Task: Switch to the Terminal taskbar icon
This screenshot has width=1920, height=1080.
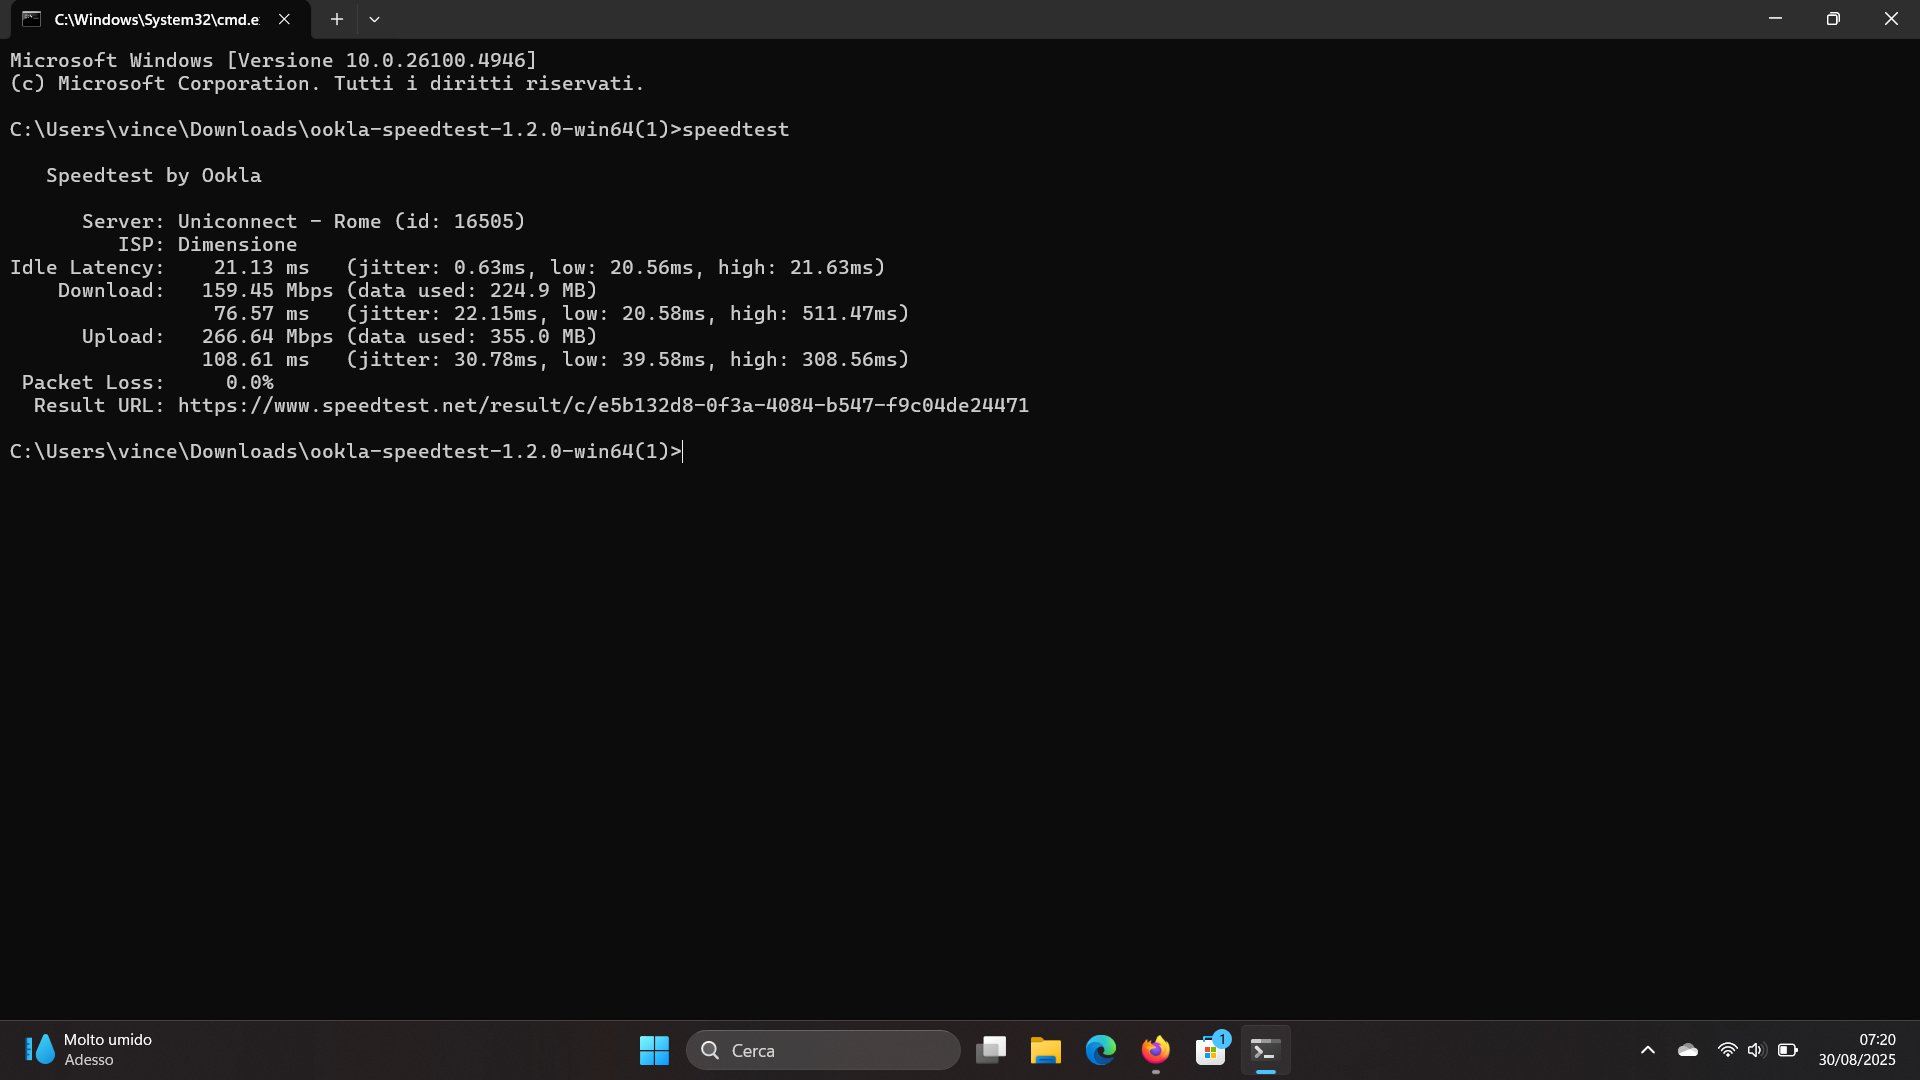Action: 1265,1050
